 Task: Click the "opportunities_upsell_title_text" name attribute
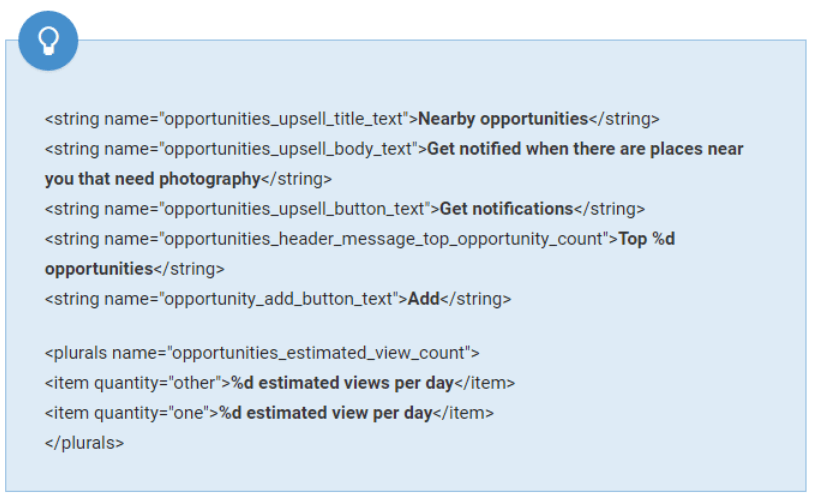click(285, 119)
